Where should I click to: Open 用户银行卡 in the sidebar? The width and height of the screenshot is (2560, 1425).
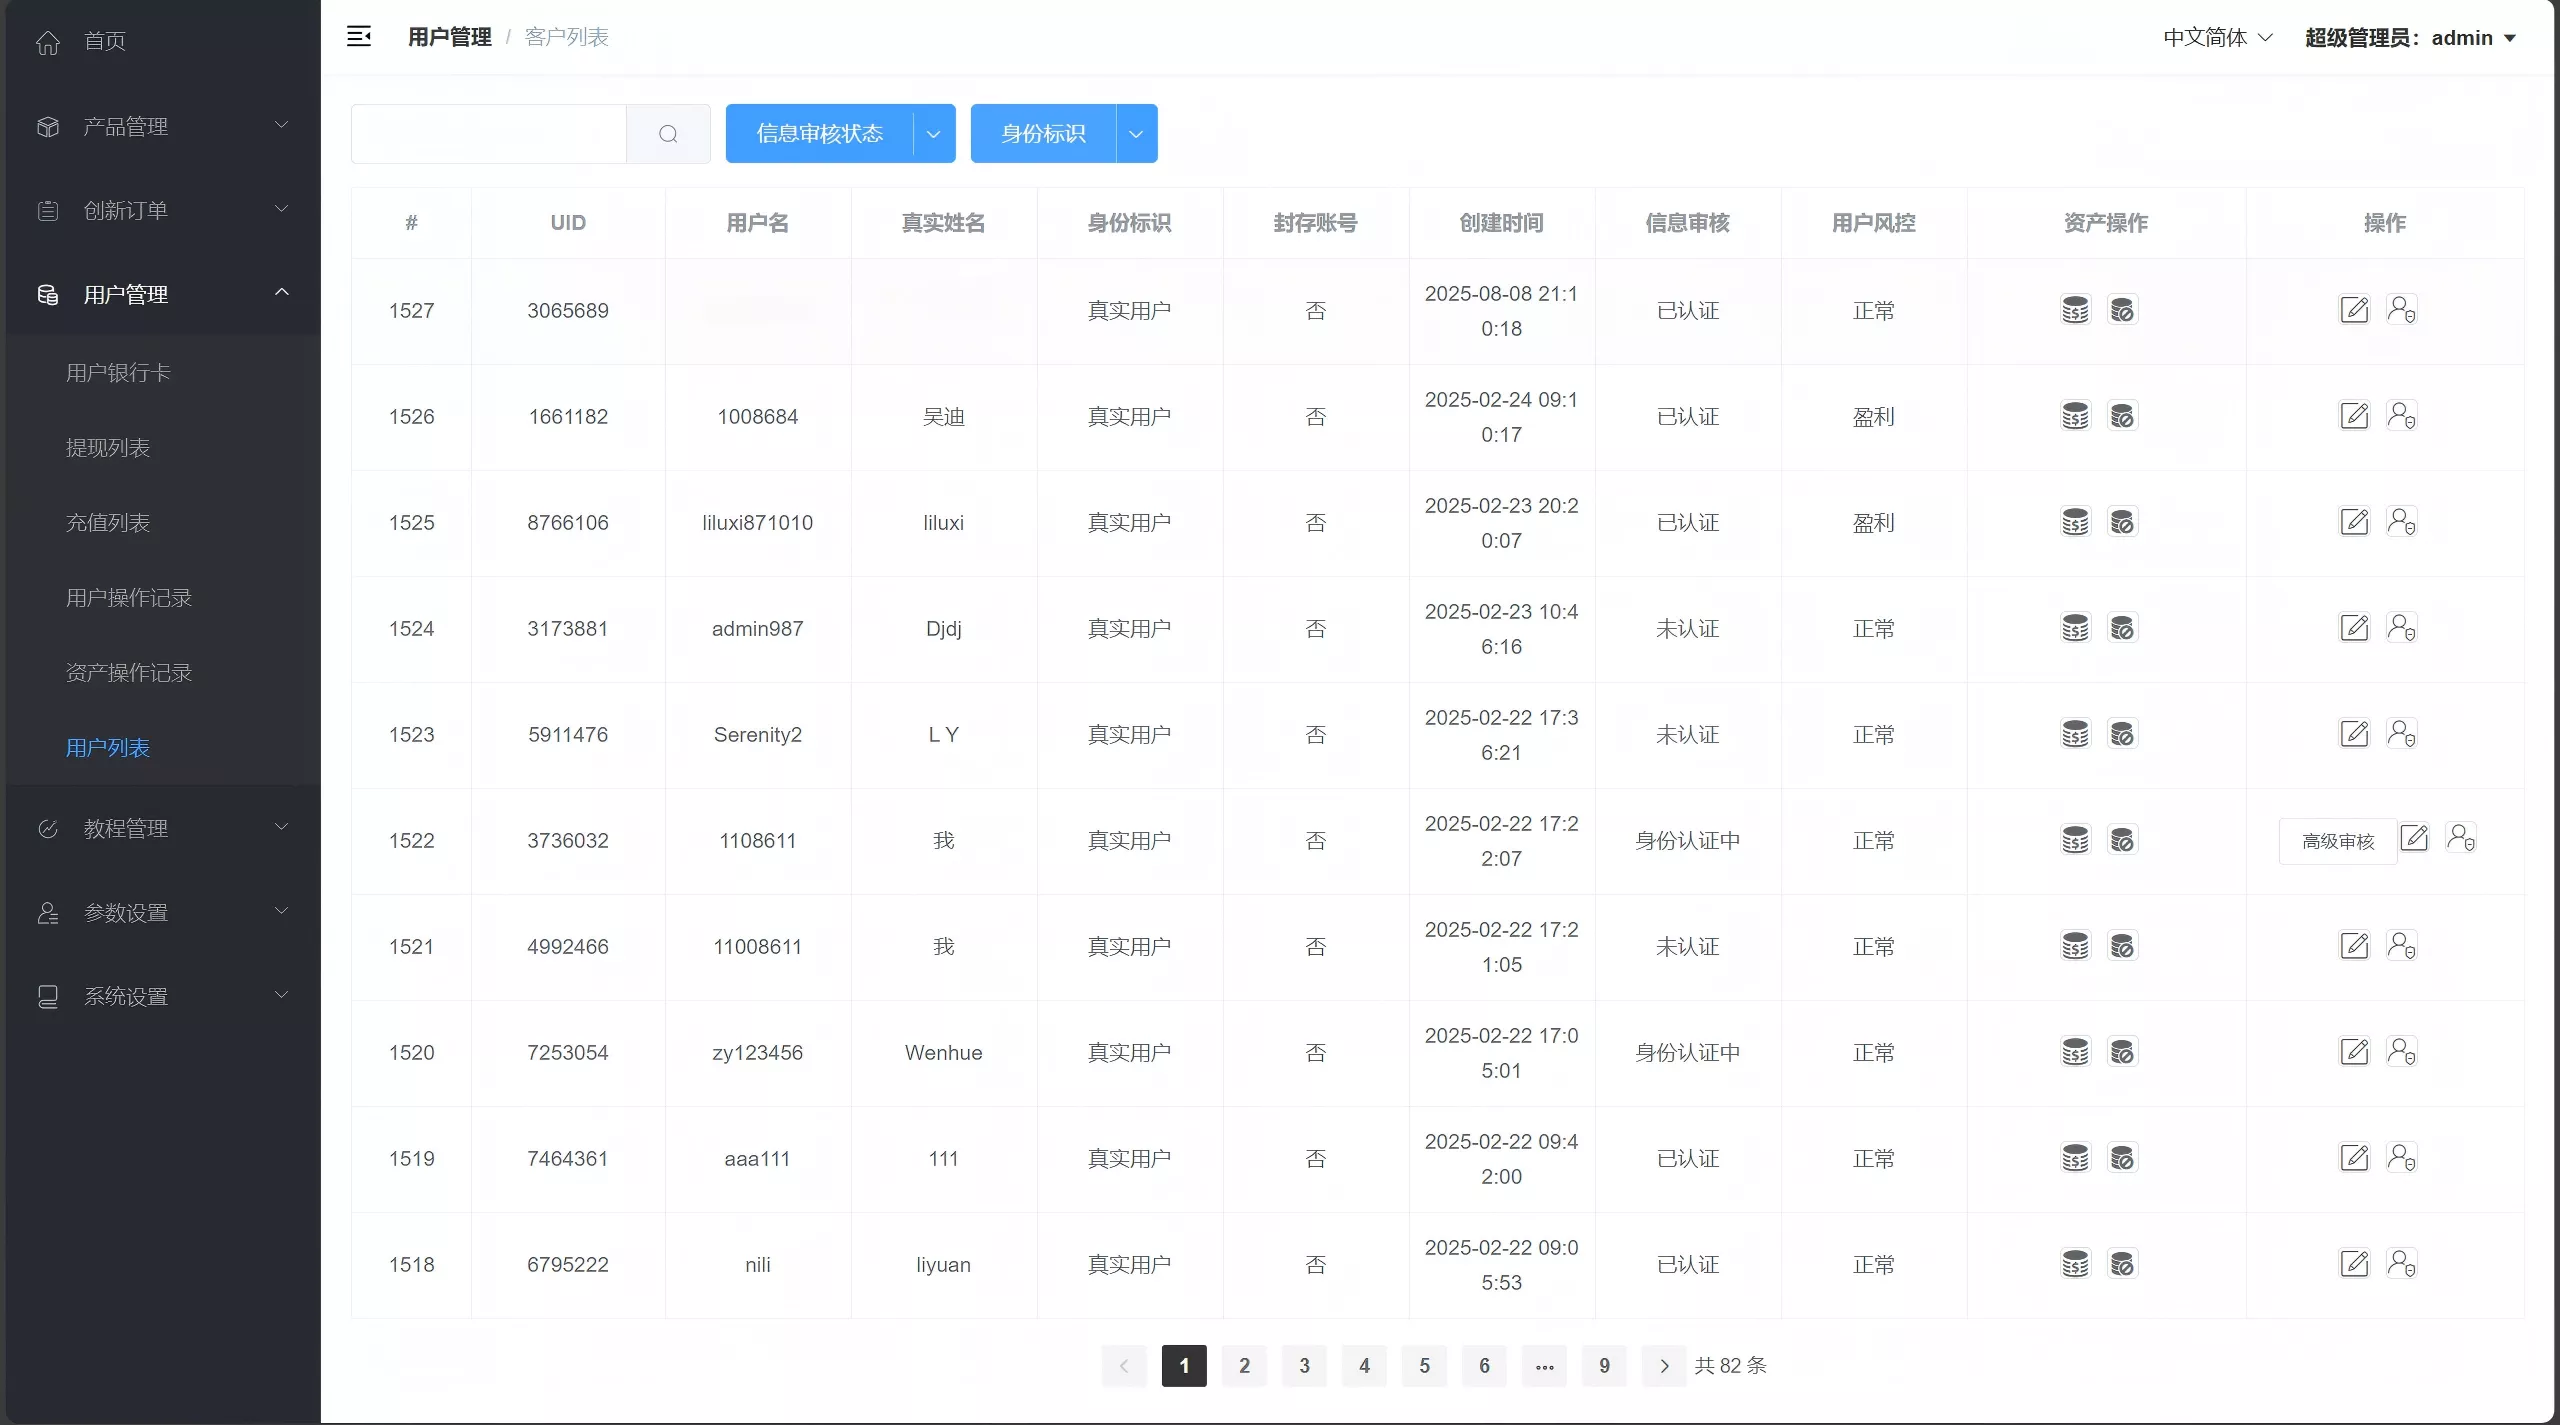coord(118,373)
